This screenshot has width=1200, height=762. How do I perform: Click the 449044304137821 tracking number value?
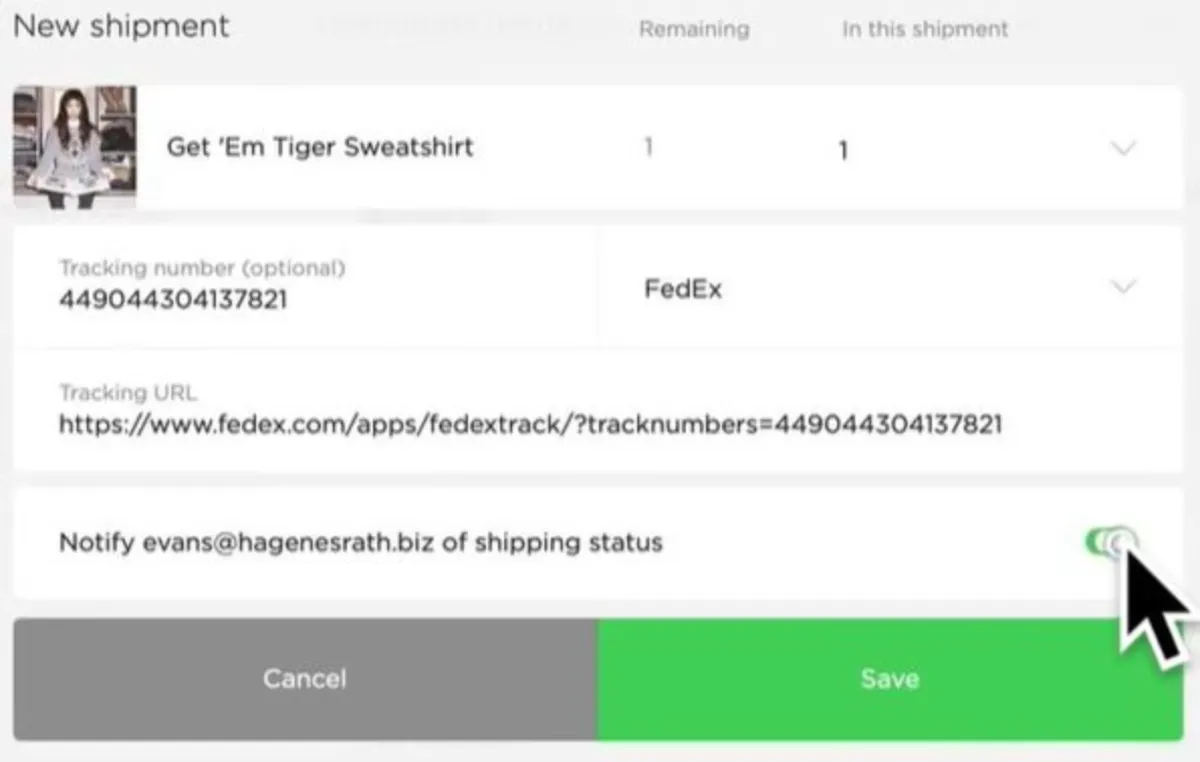coord(173,299)
